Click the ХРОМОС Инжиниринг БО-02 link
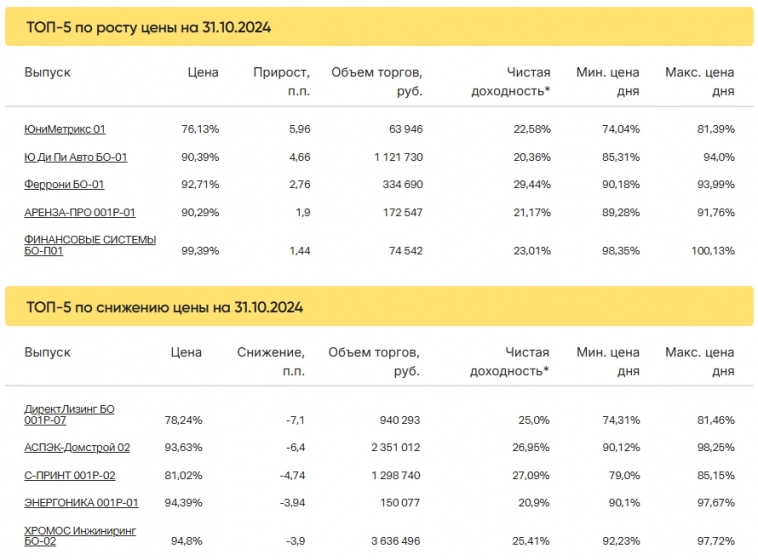 tap(79, 534)
